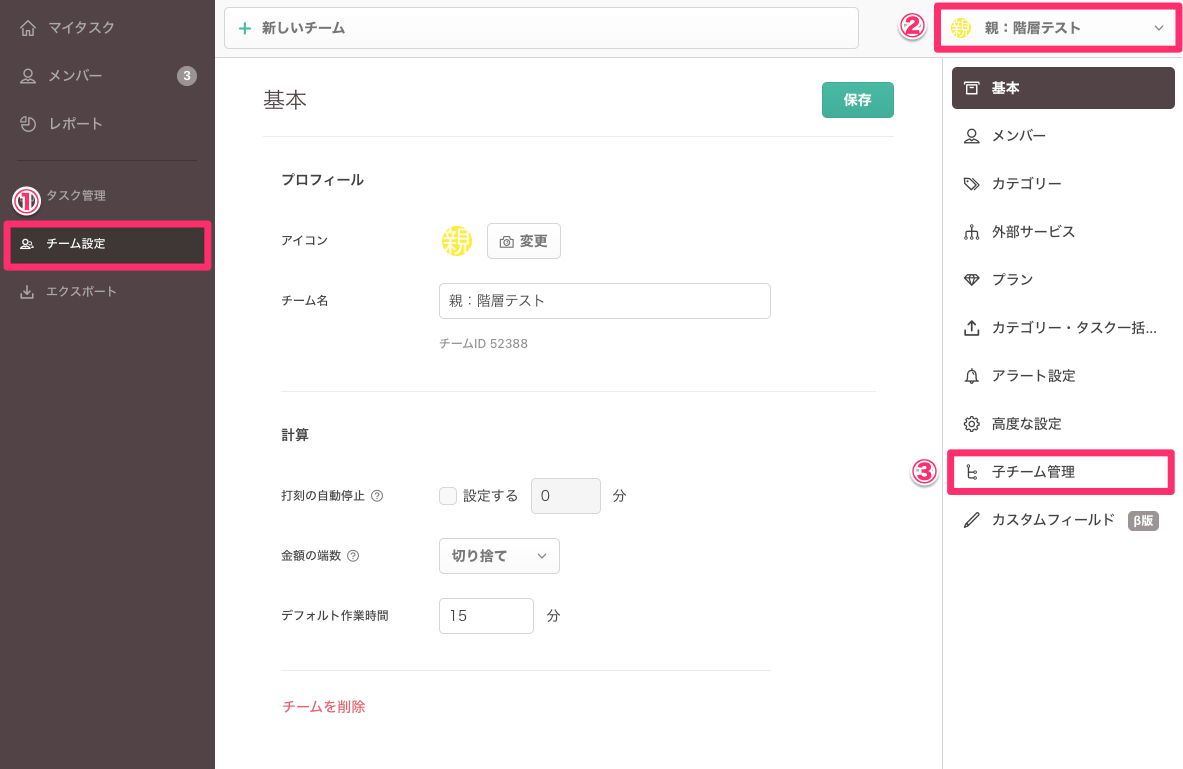Image resolution: width=1183 pixels, height=769 pixels.
Task: Click the home icon beside マイタスク
Action: (x=28, y=28)
